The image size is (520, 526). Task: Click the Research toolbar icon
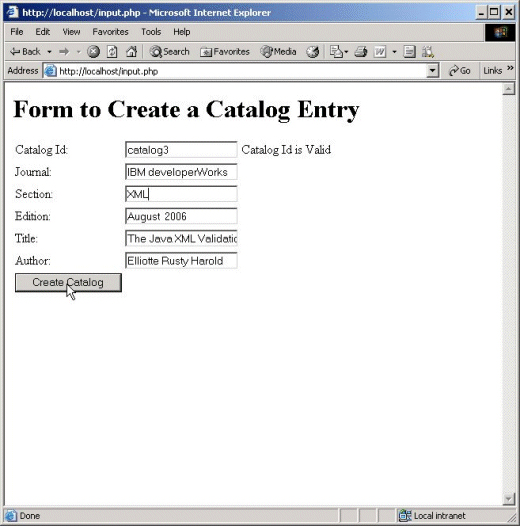428,52
